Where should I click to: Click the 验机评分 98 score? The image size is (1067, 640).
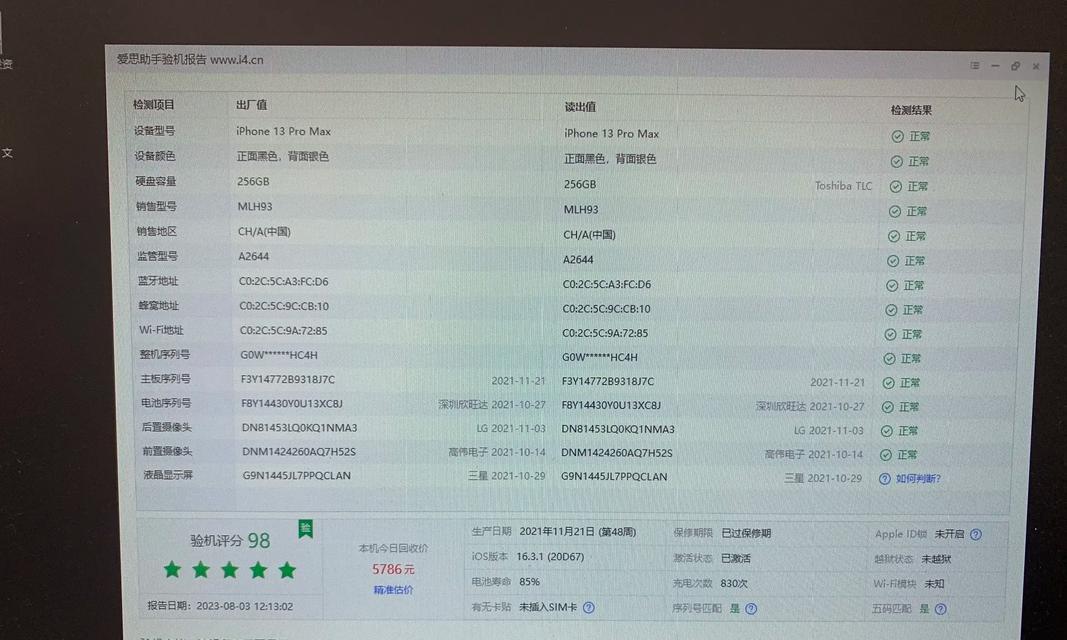pyautogui.click(x=230, y=541)
